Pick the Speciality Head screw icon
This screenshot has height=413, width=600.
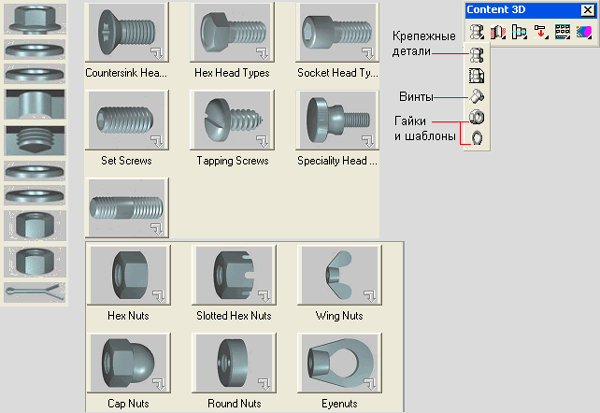point(338,120)
